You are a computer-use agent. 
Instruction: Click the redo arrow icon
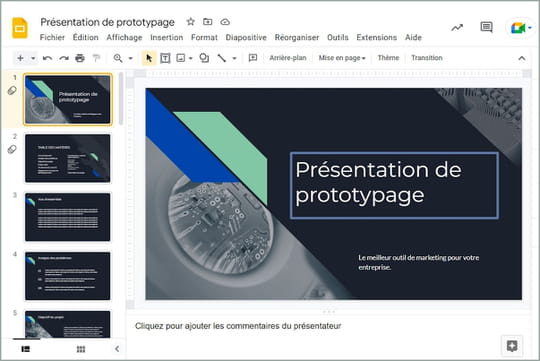[x=64, y=58]
